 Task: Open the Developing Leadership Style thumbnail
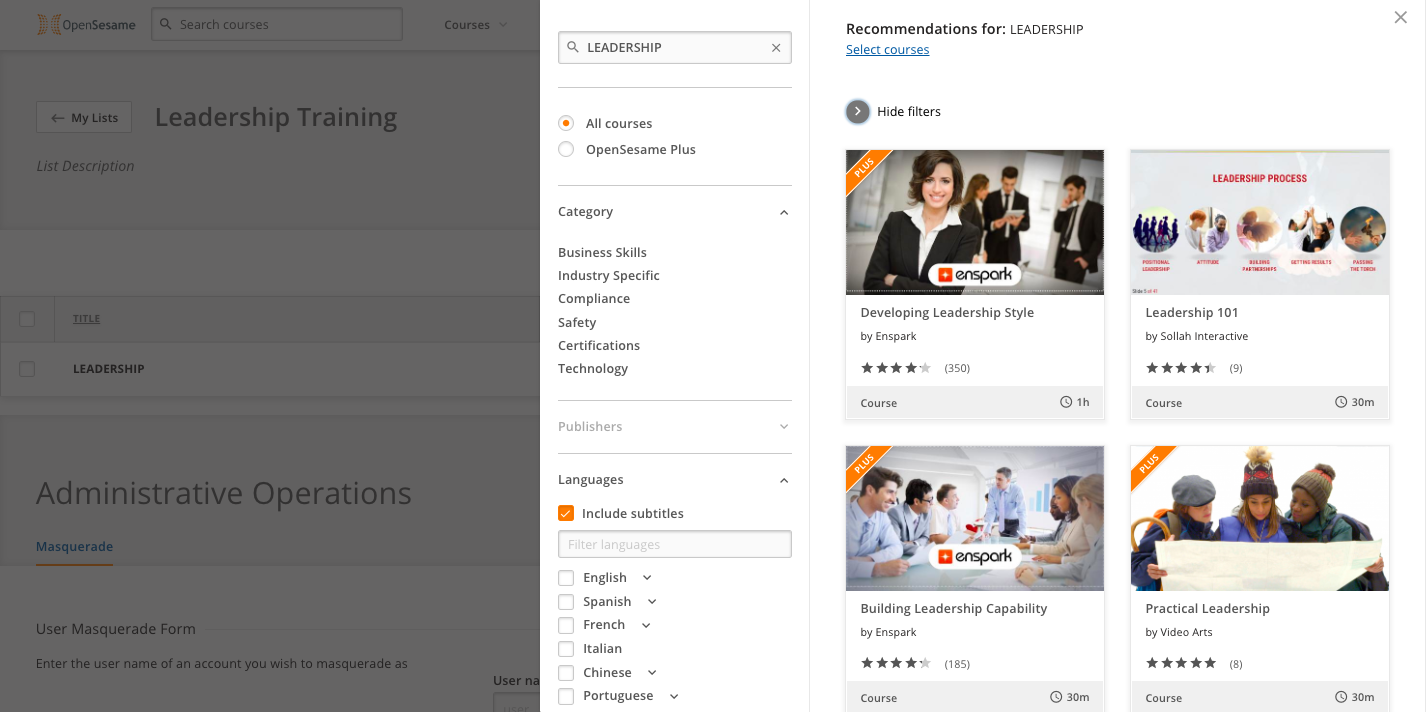click(975, 222)
